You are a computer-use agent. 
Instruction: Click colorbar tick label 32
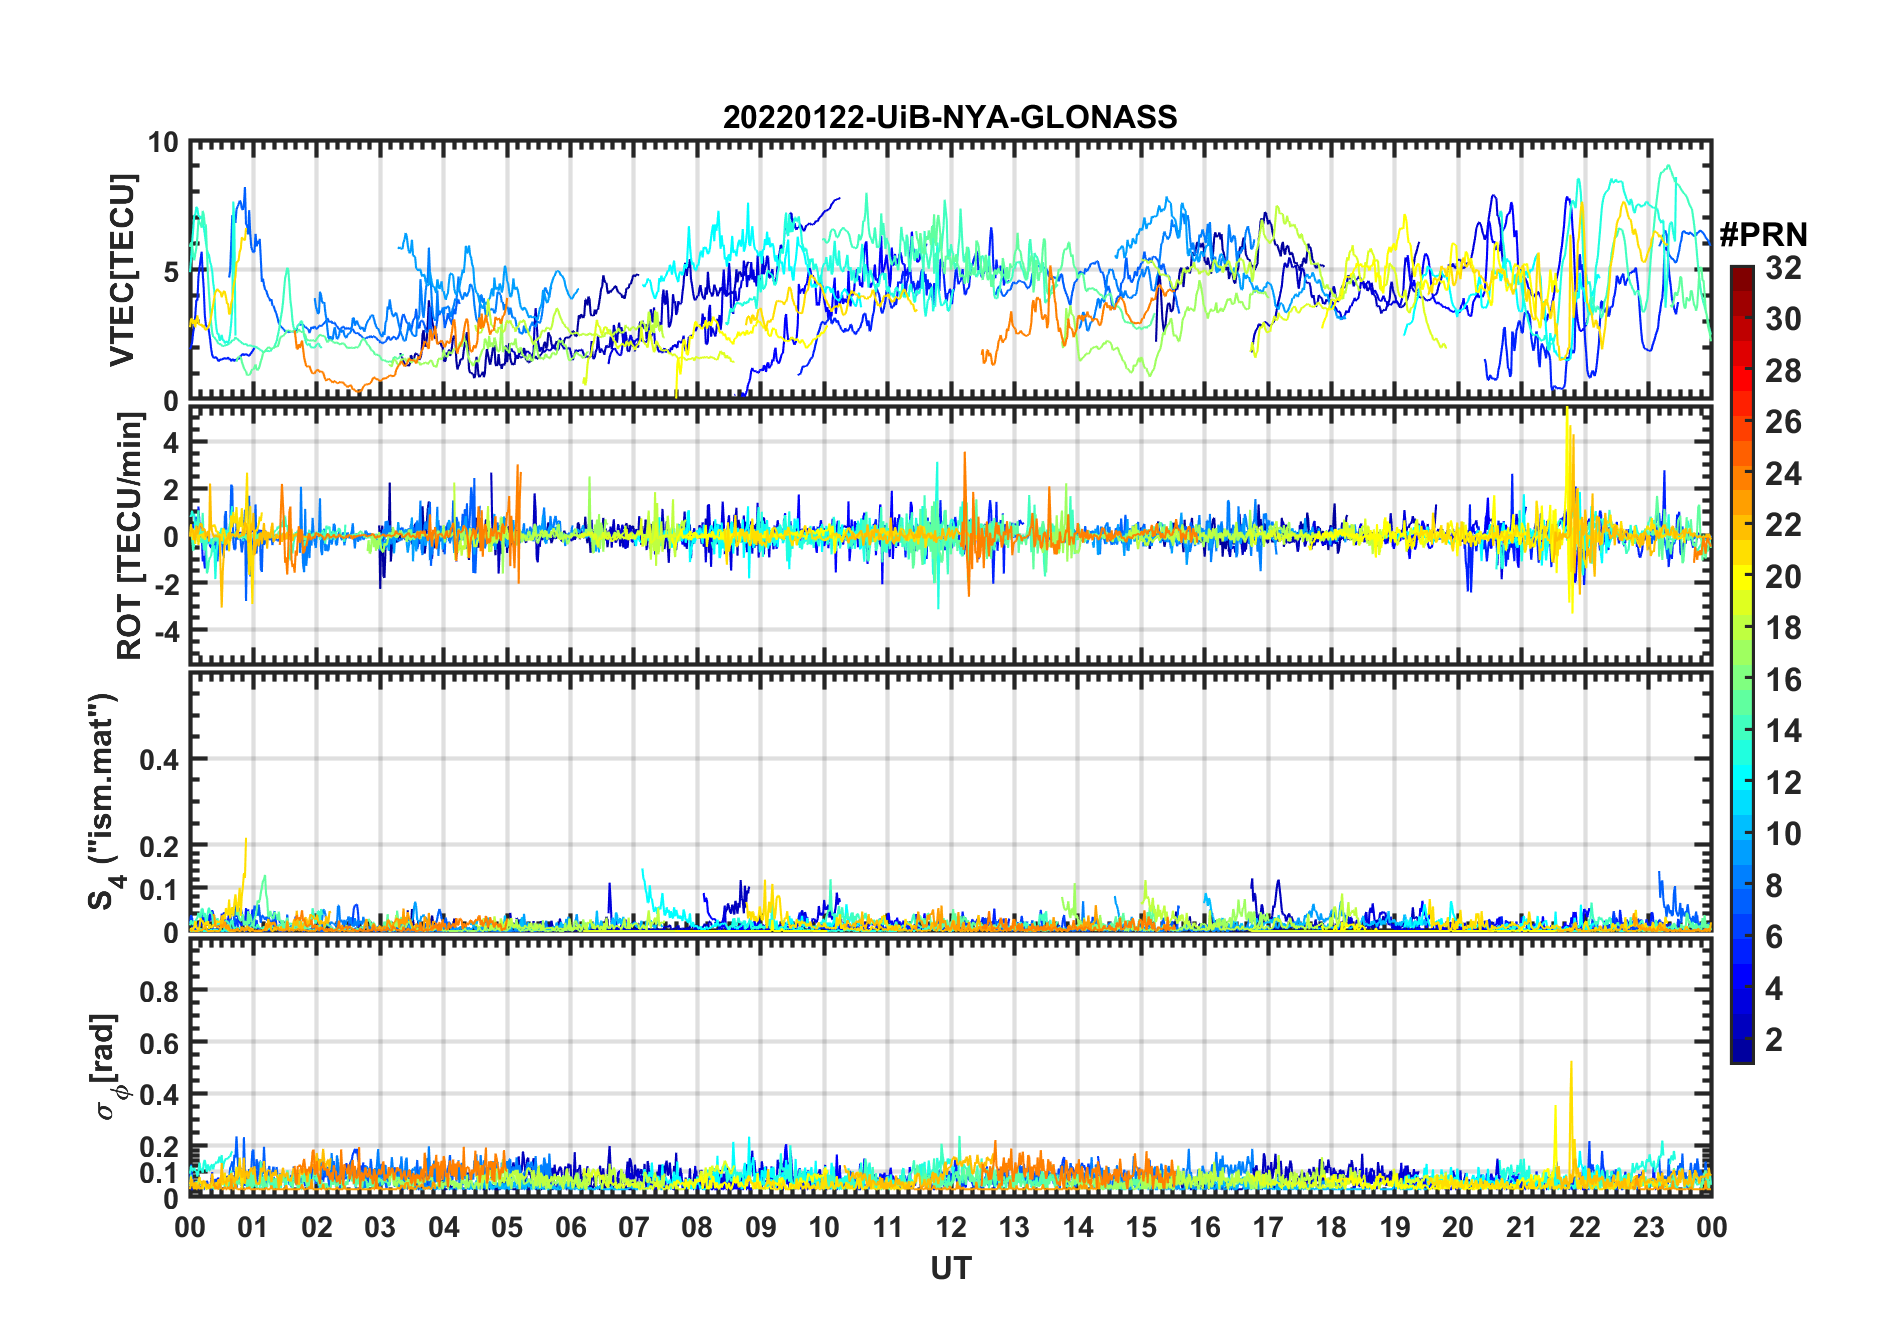[x=1783, y=268]
